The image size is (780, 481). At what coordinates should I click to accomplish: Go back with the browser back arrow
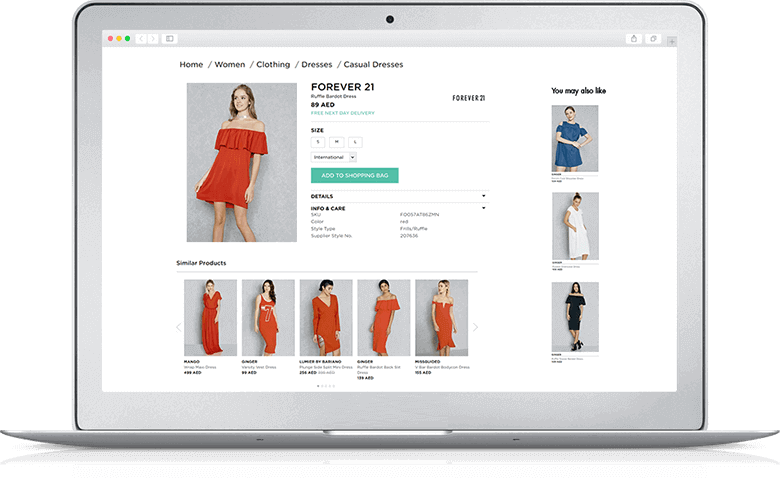tap(141, 38)
